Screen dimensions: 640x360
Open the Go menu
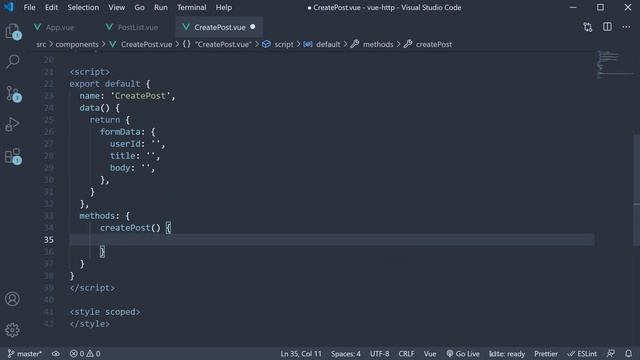point(140,7)
